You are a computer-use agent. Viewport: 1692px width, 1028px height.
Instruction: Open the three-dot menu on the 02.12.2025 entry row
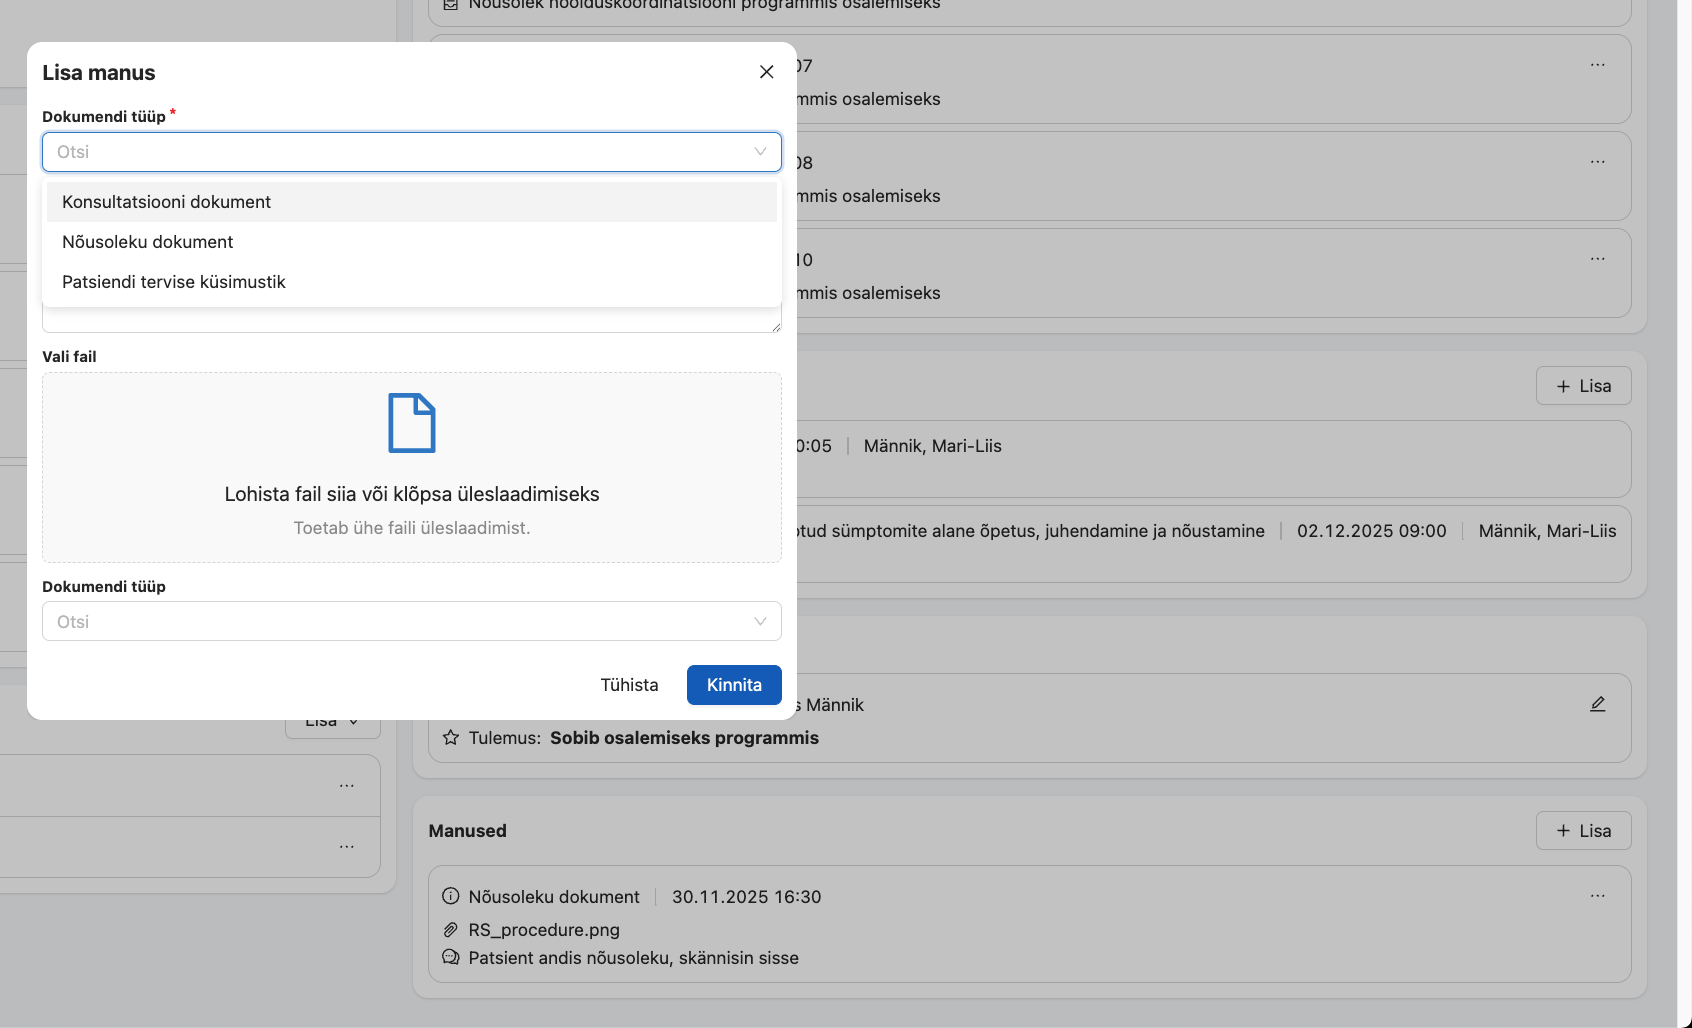click(1597, 531)
